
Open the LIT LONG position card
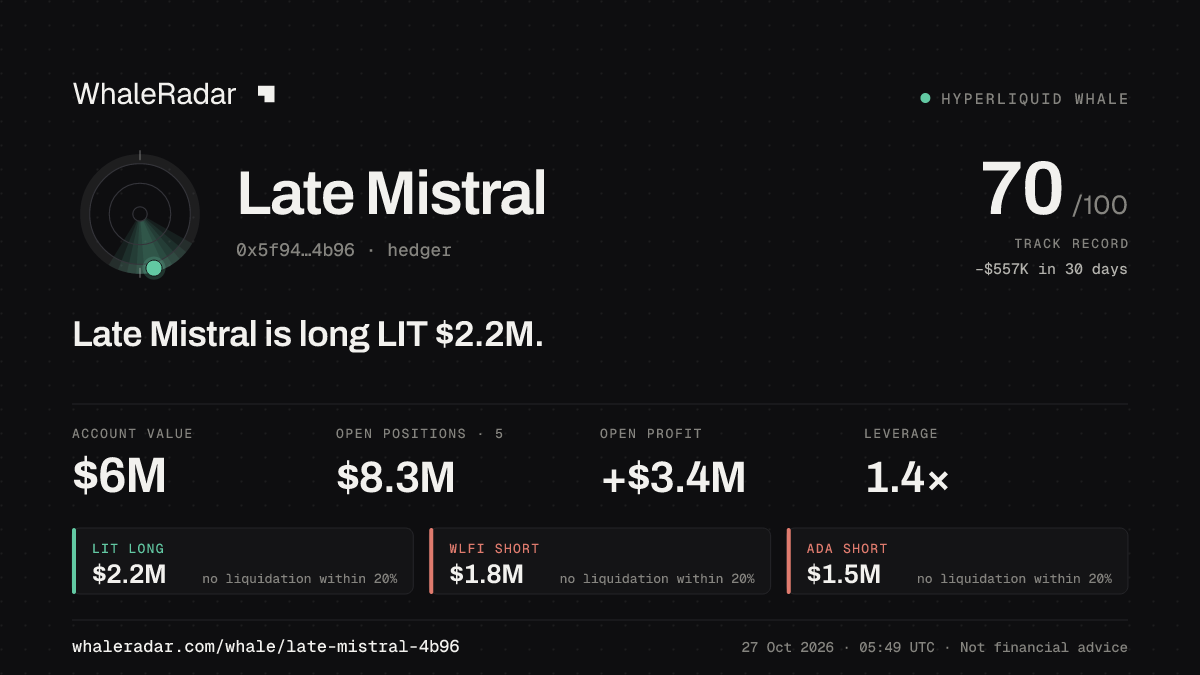click(x=243, y=561)
